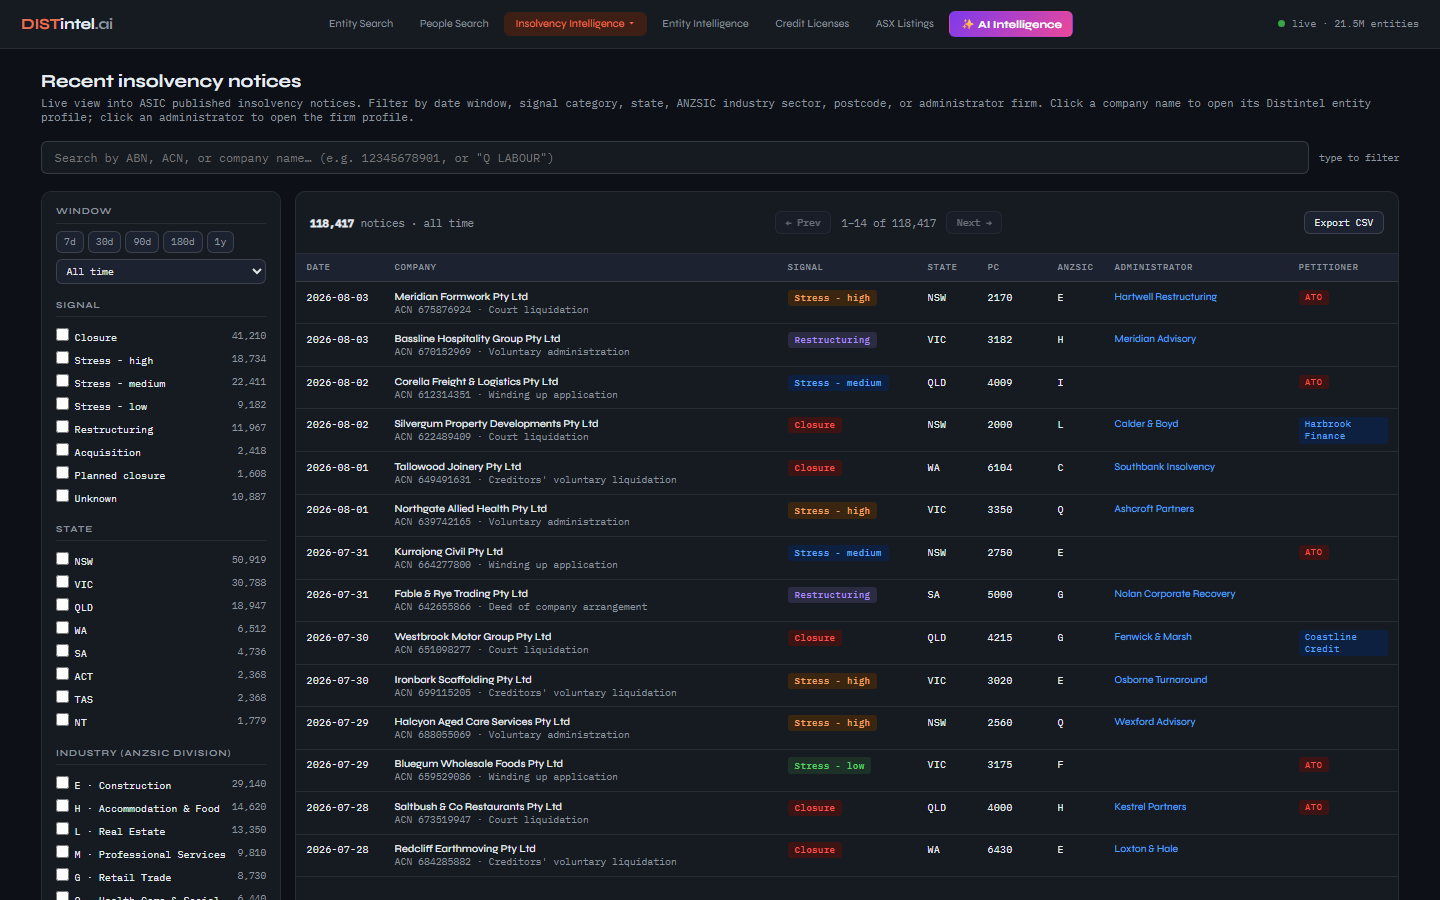Image resolution: width=1440 pixels, height=900 pixels.
Task: Enable the Restructuring signal filter
Action: coord(63,427)
